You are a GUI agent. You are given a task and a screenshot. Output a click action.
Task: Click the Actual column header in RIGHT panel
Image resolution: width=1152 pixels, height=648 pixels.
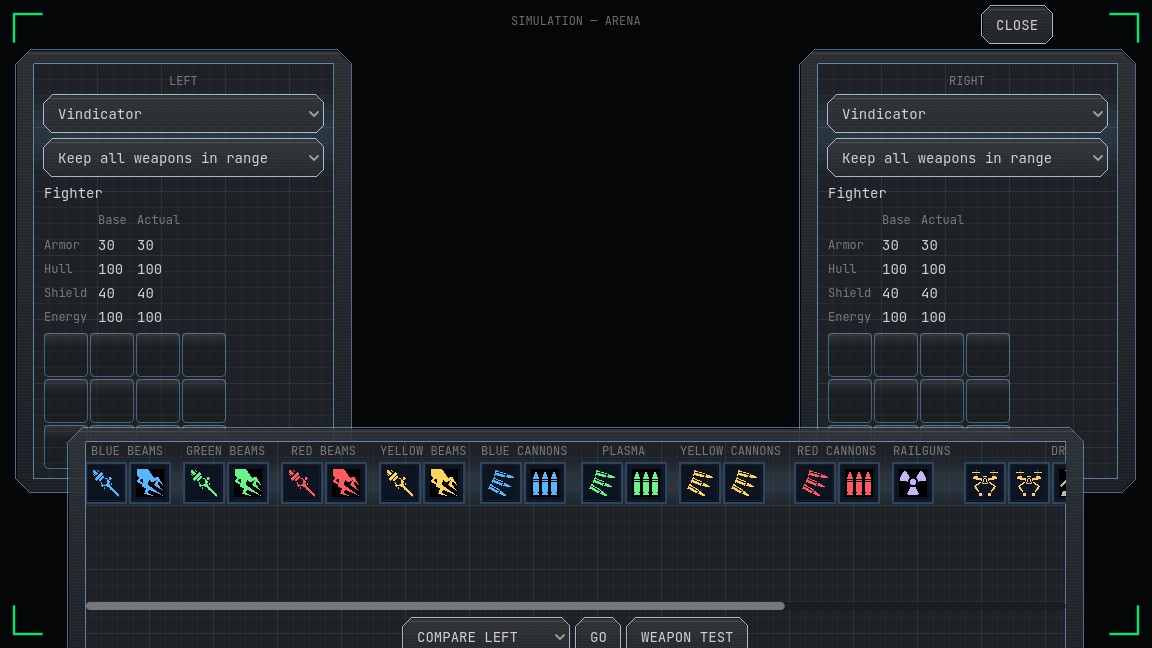pos(943,220)
